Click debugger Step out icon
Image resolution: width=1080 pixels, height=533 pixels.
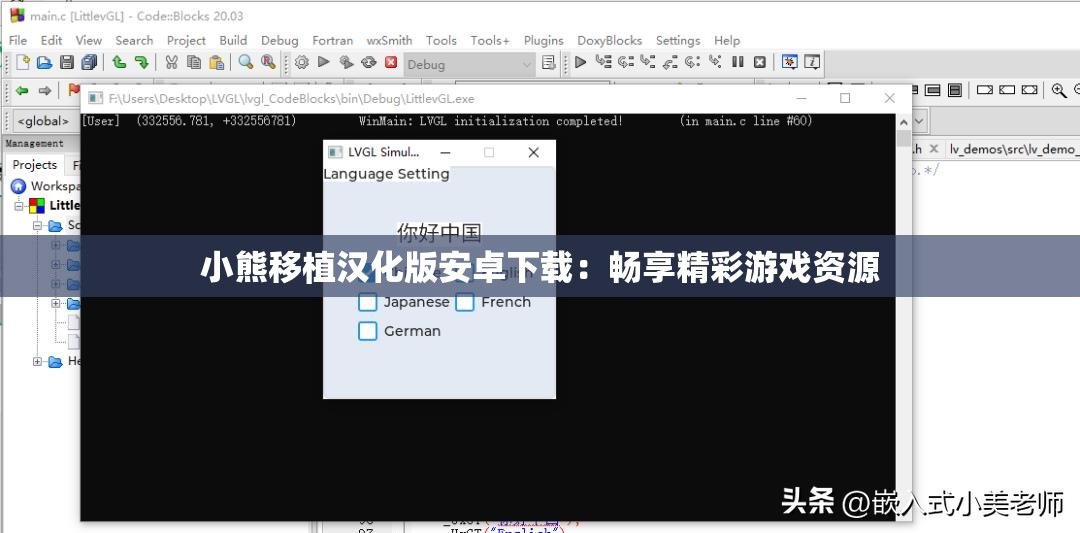pos(670,63)
